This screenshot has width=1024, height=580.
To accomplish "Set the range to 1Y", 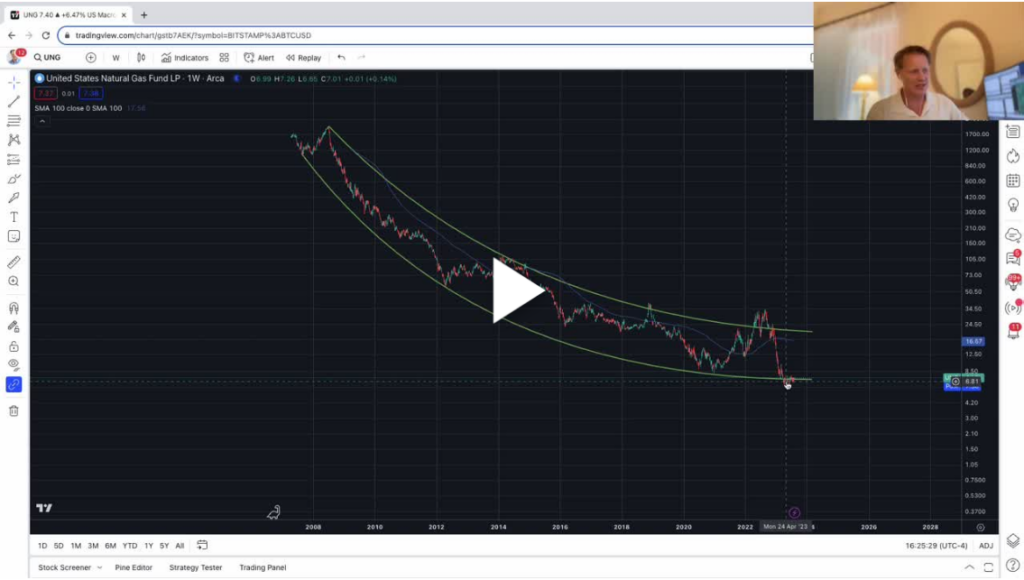I will pyautogui.click(x=148, y=545).
